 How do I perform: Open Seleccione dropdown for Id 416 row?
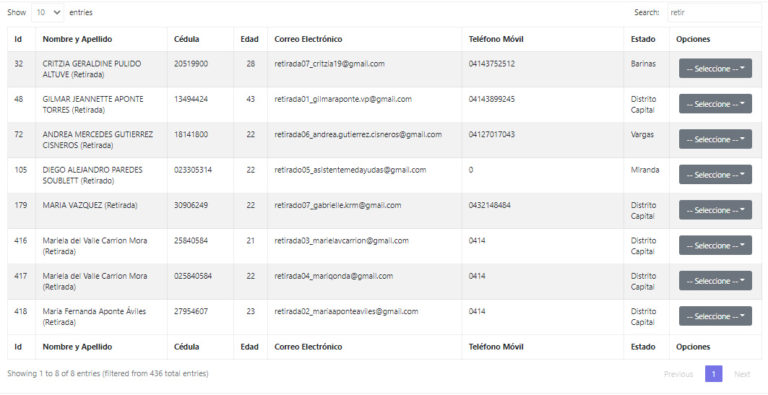pos(715,245)
